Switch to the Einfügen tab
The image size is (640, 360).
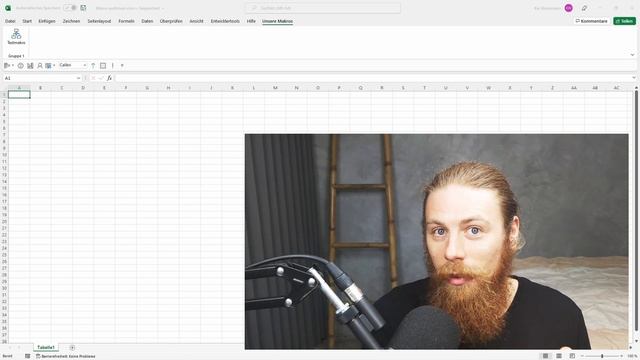click(47, 21)
